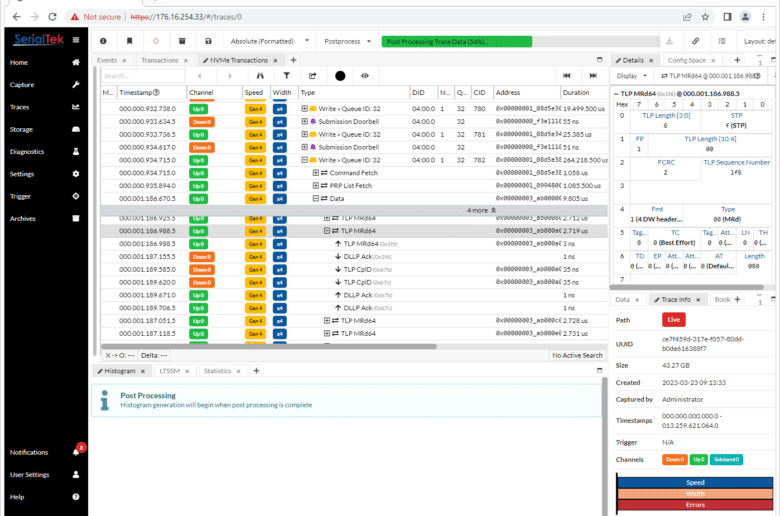This screenshot has width=780, height=516.
Task: Expand Write Queue ID 32 row CID 781
Action: [304, 134]
